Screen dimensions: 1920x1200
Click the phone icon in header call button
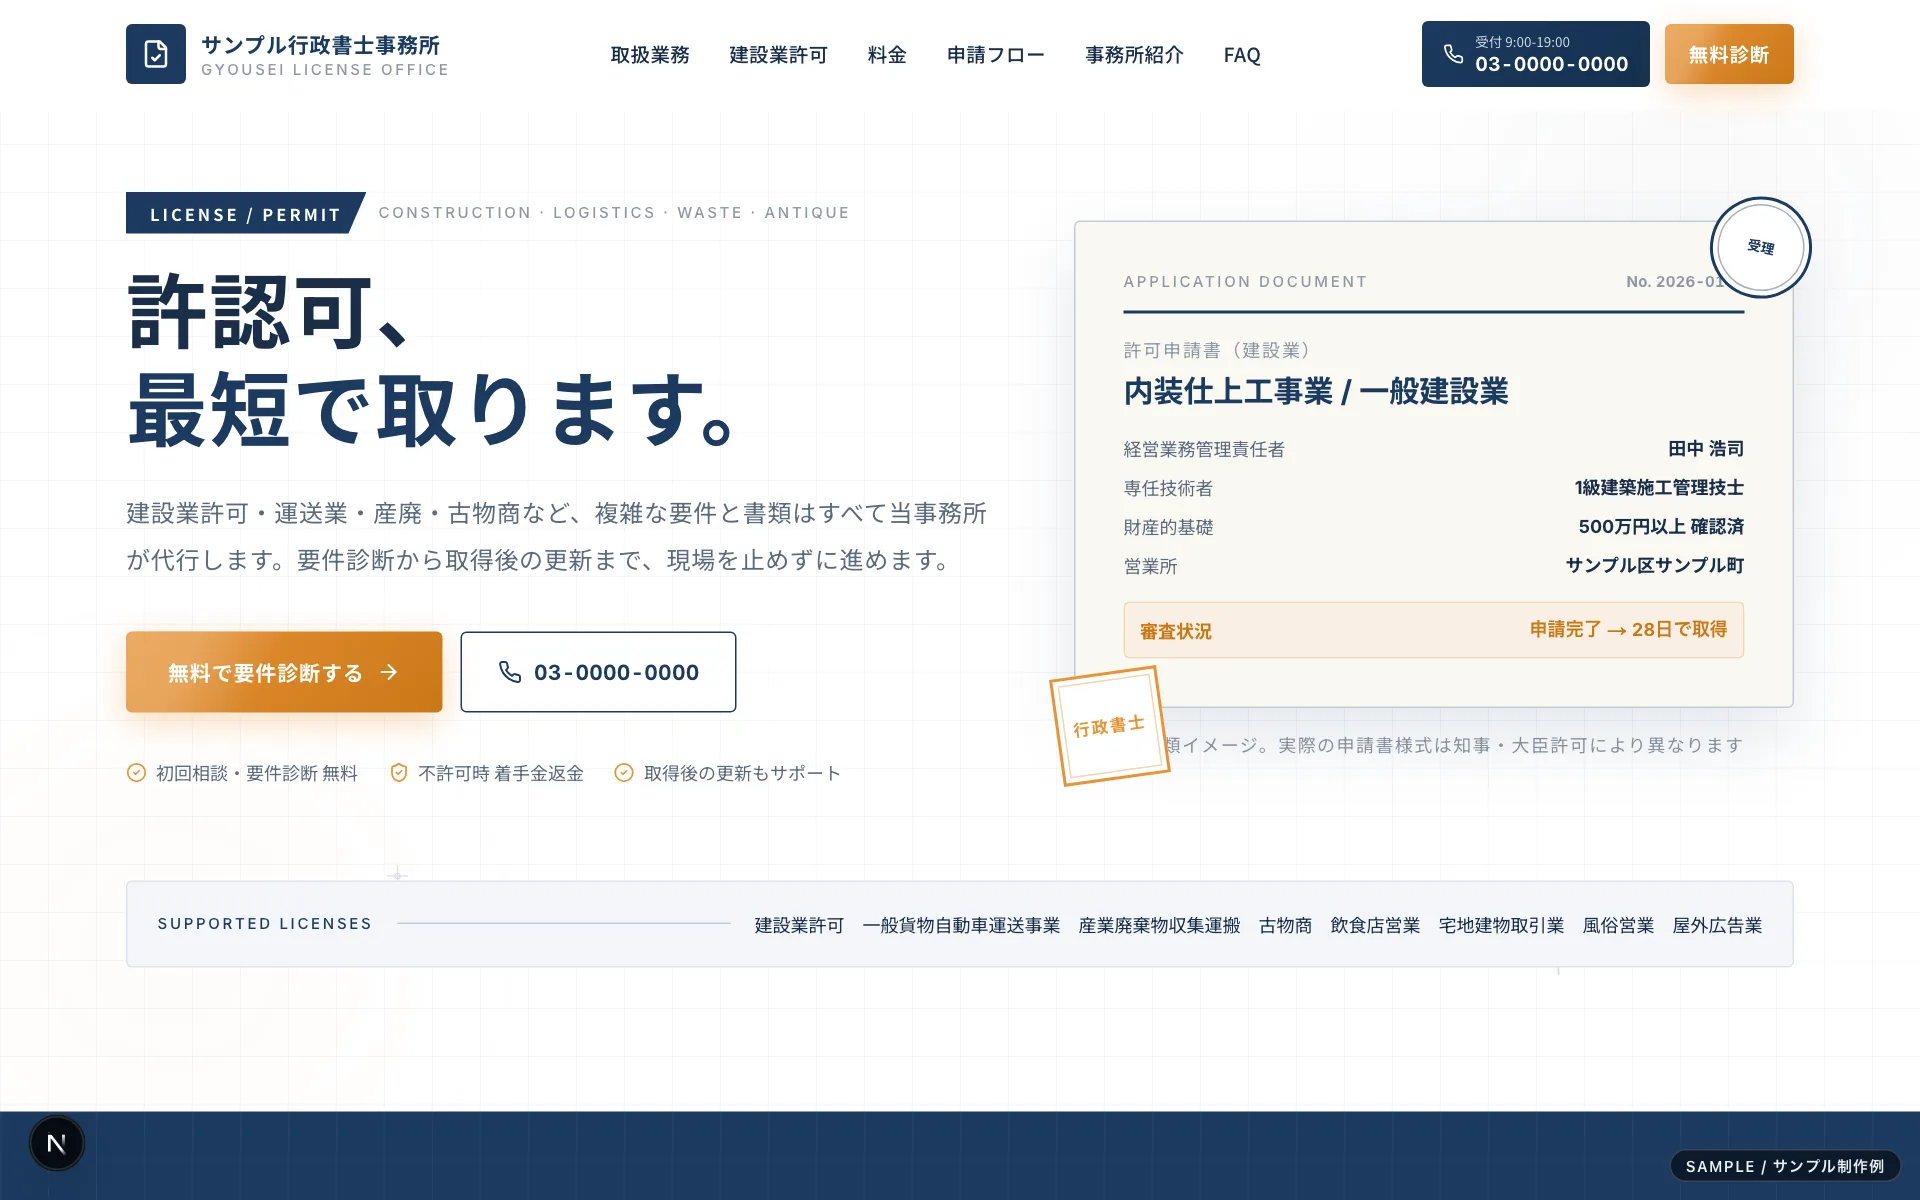pyautogui.click(x=1453, y=54)
